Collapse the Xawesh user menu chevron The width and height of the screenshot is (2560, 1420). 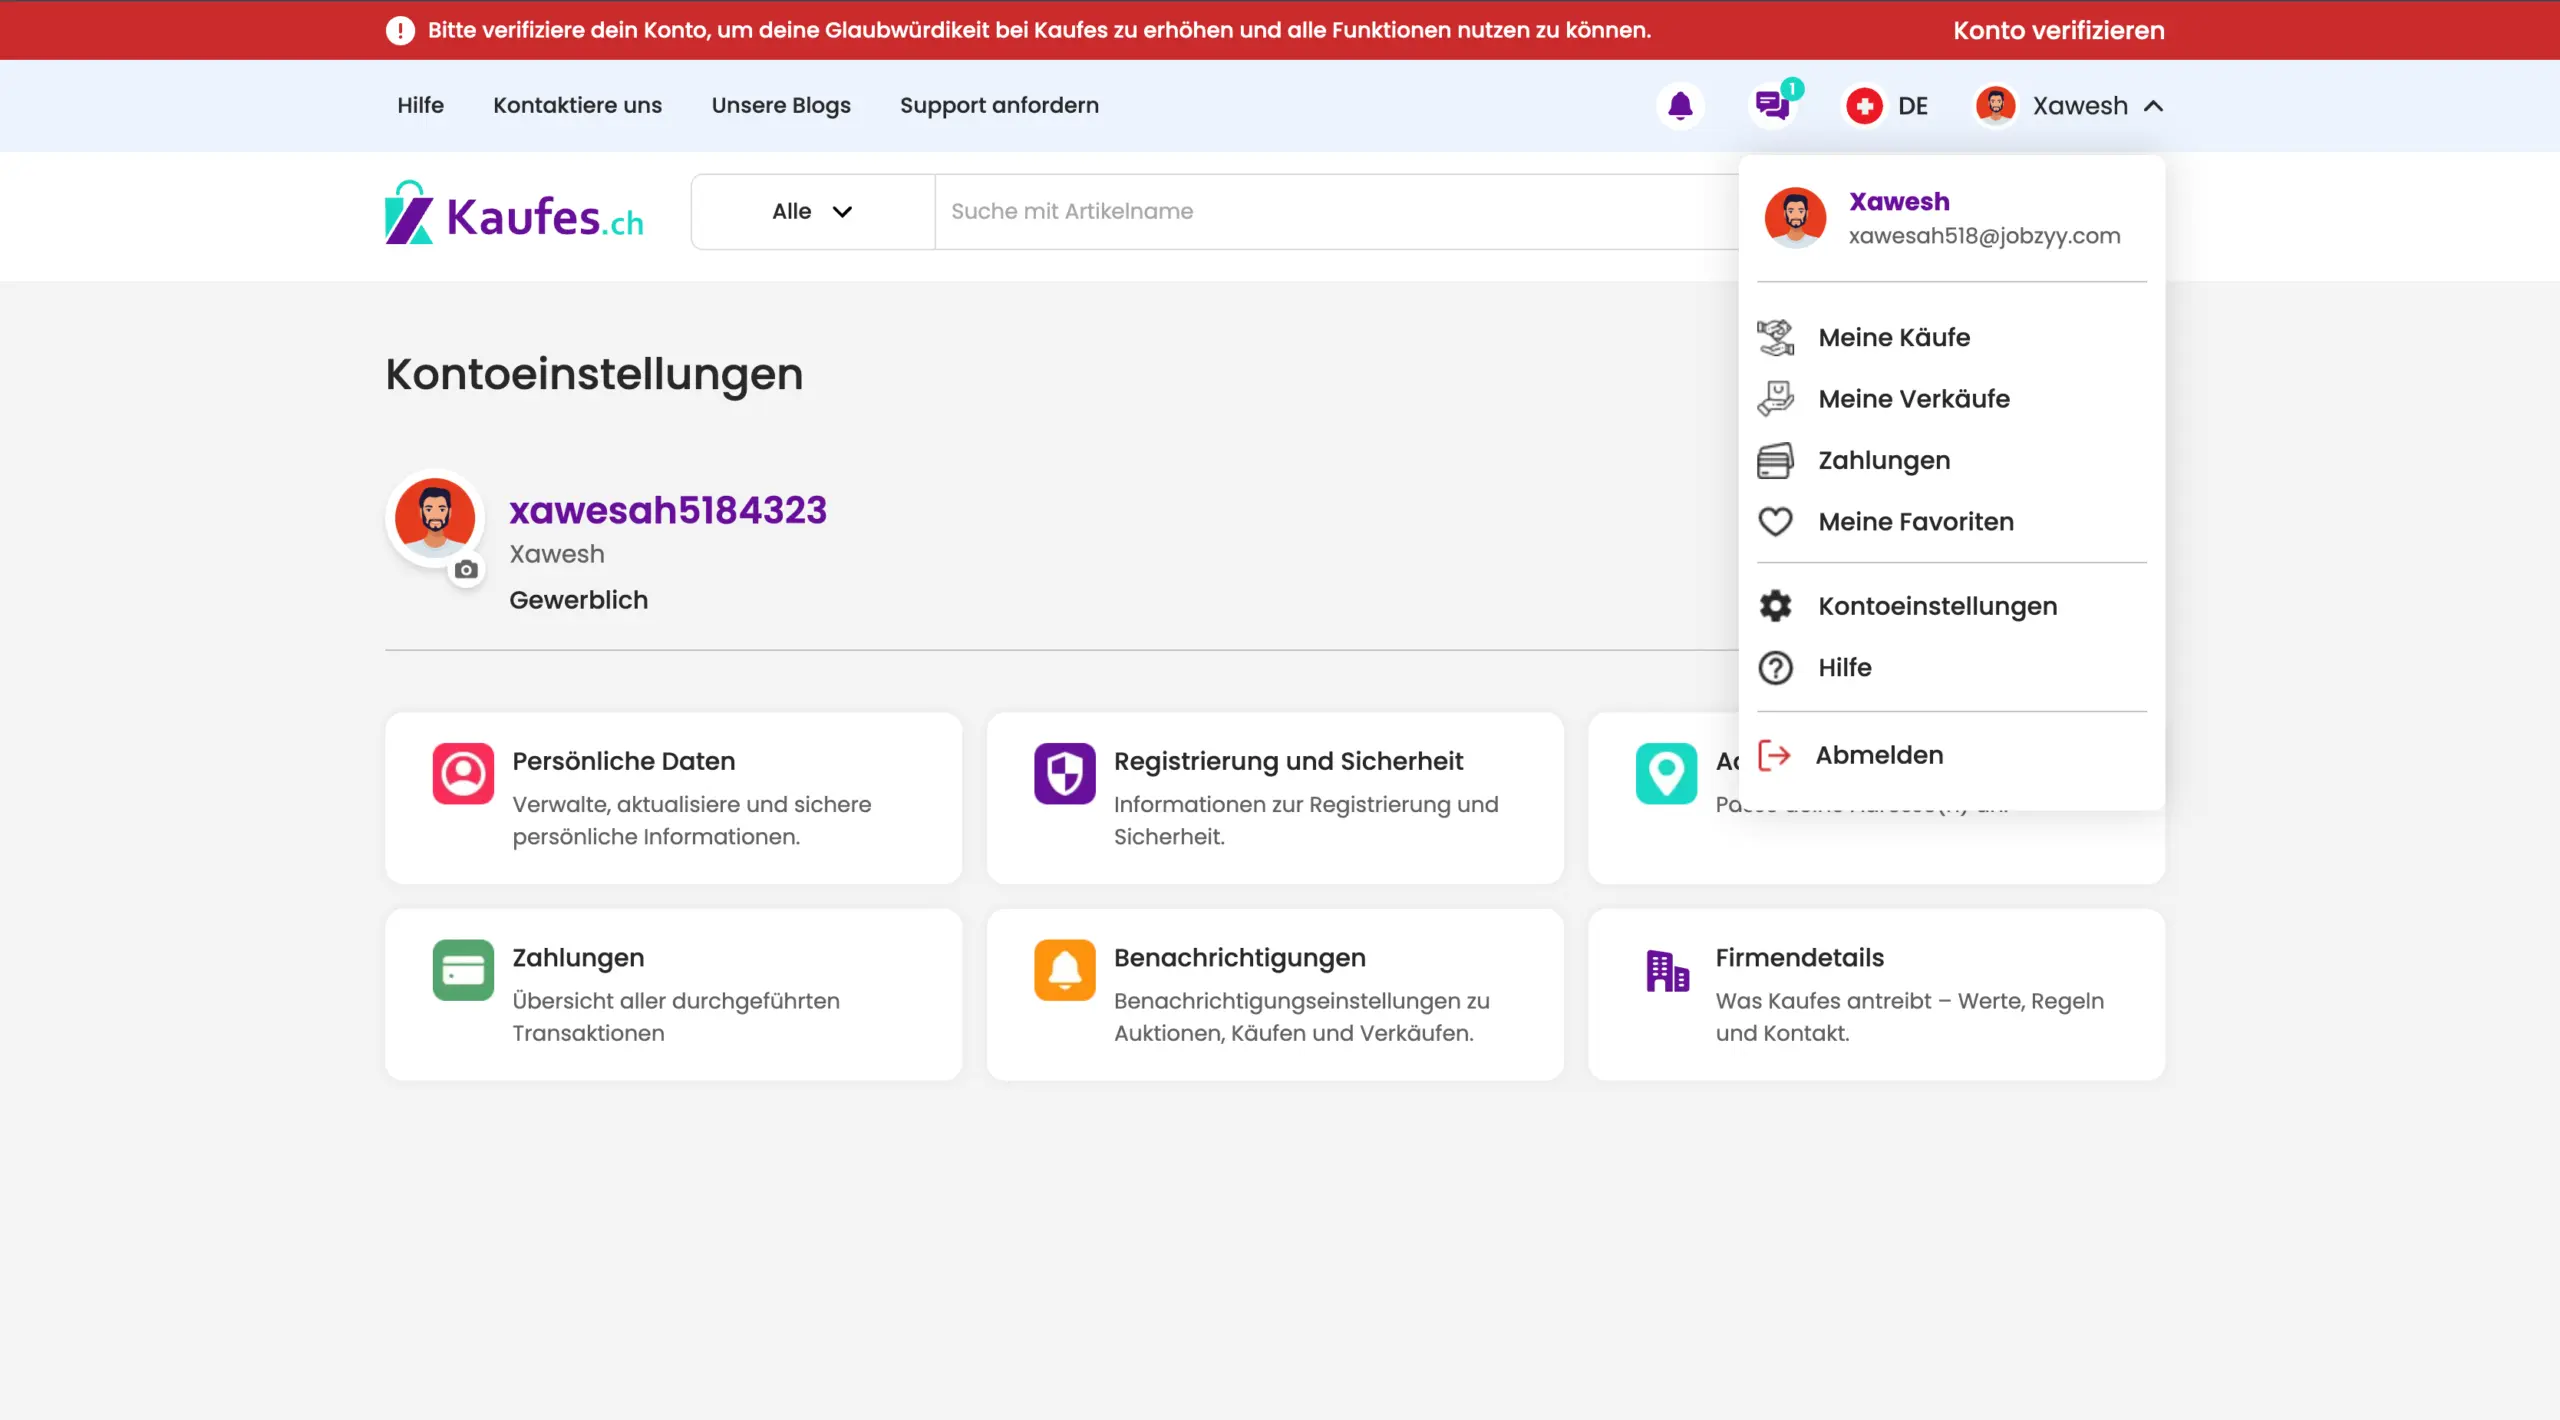pyautogui.click(x=2154, y=106)
